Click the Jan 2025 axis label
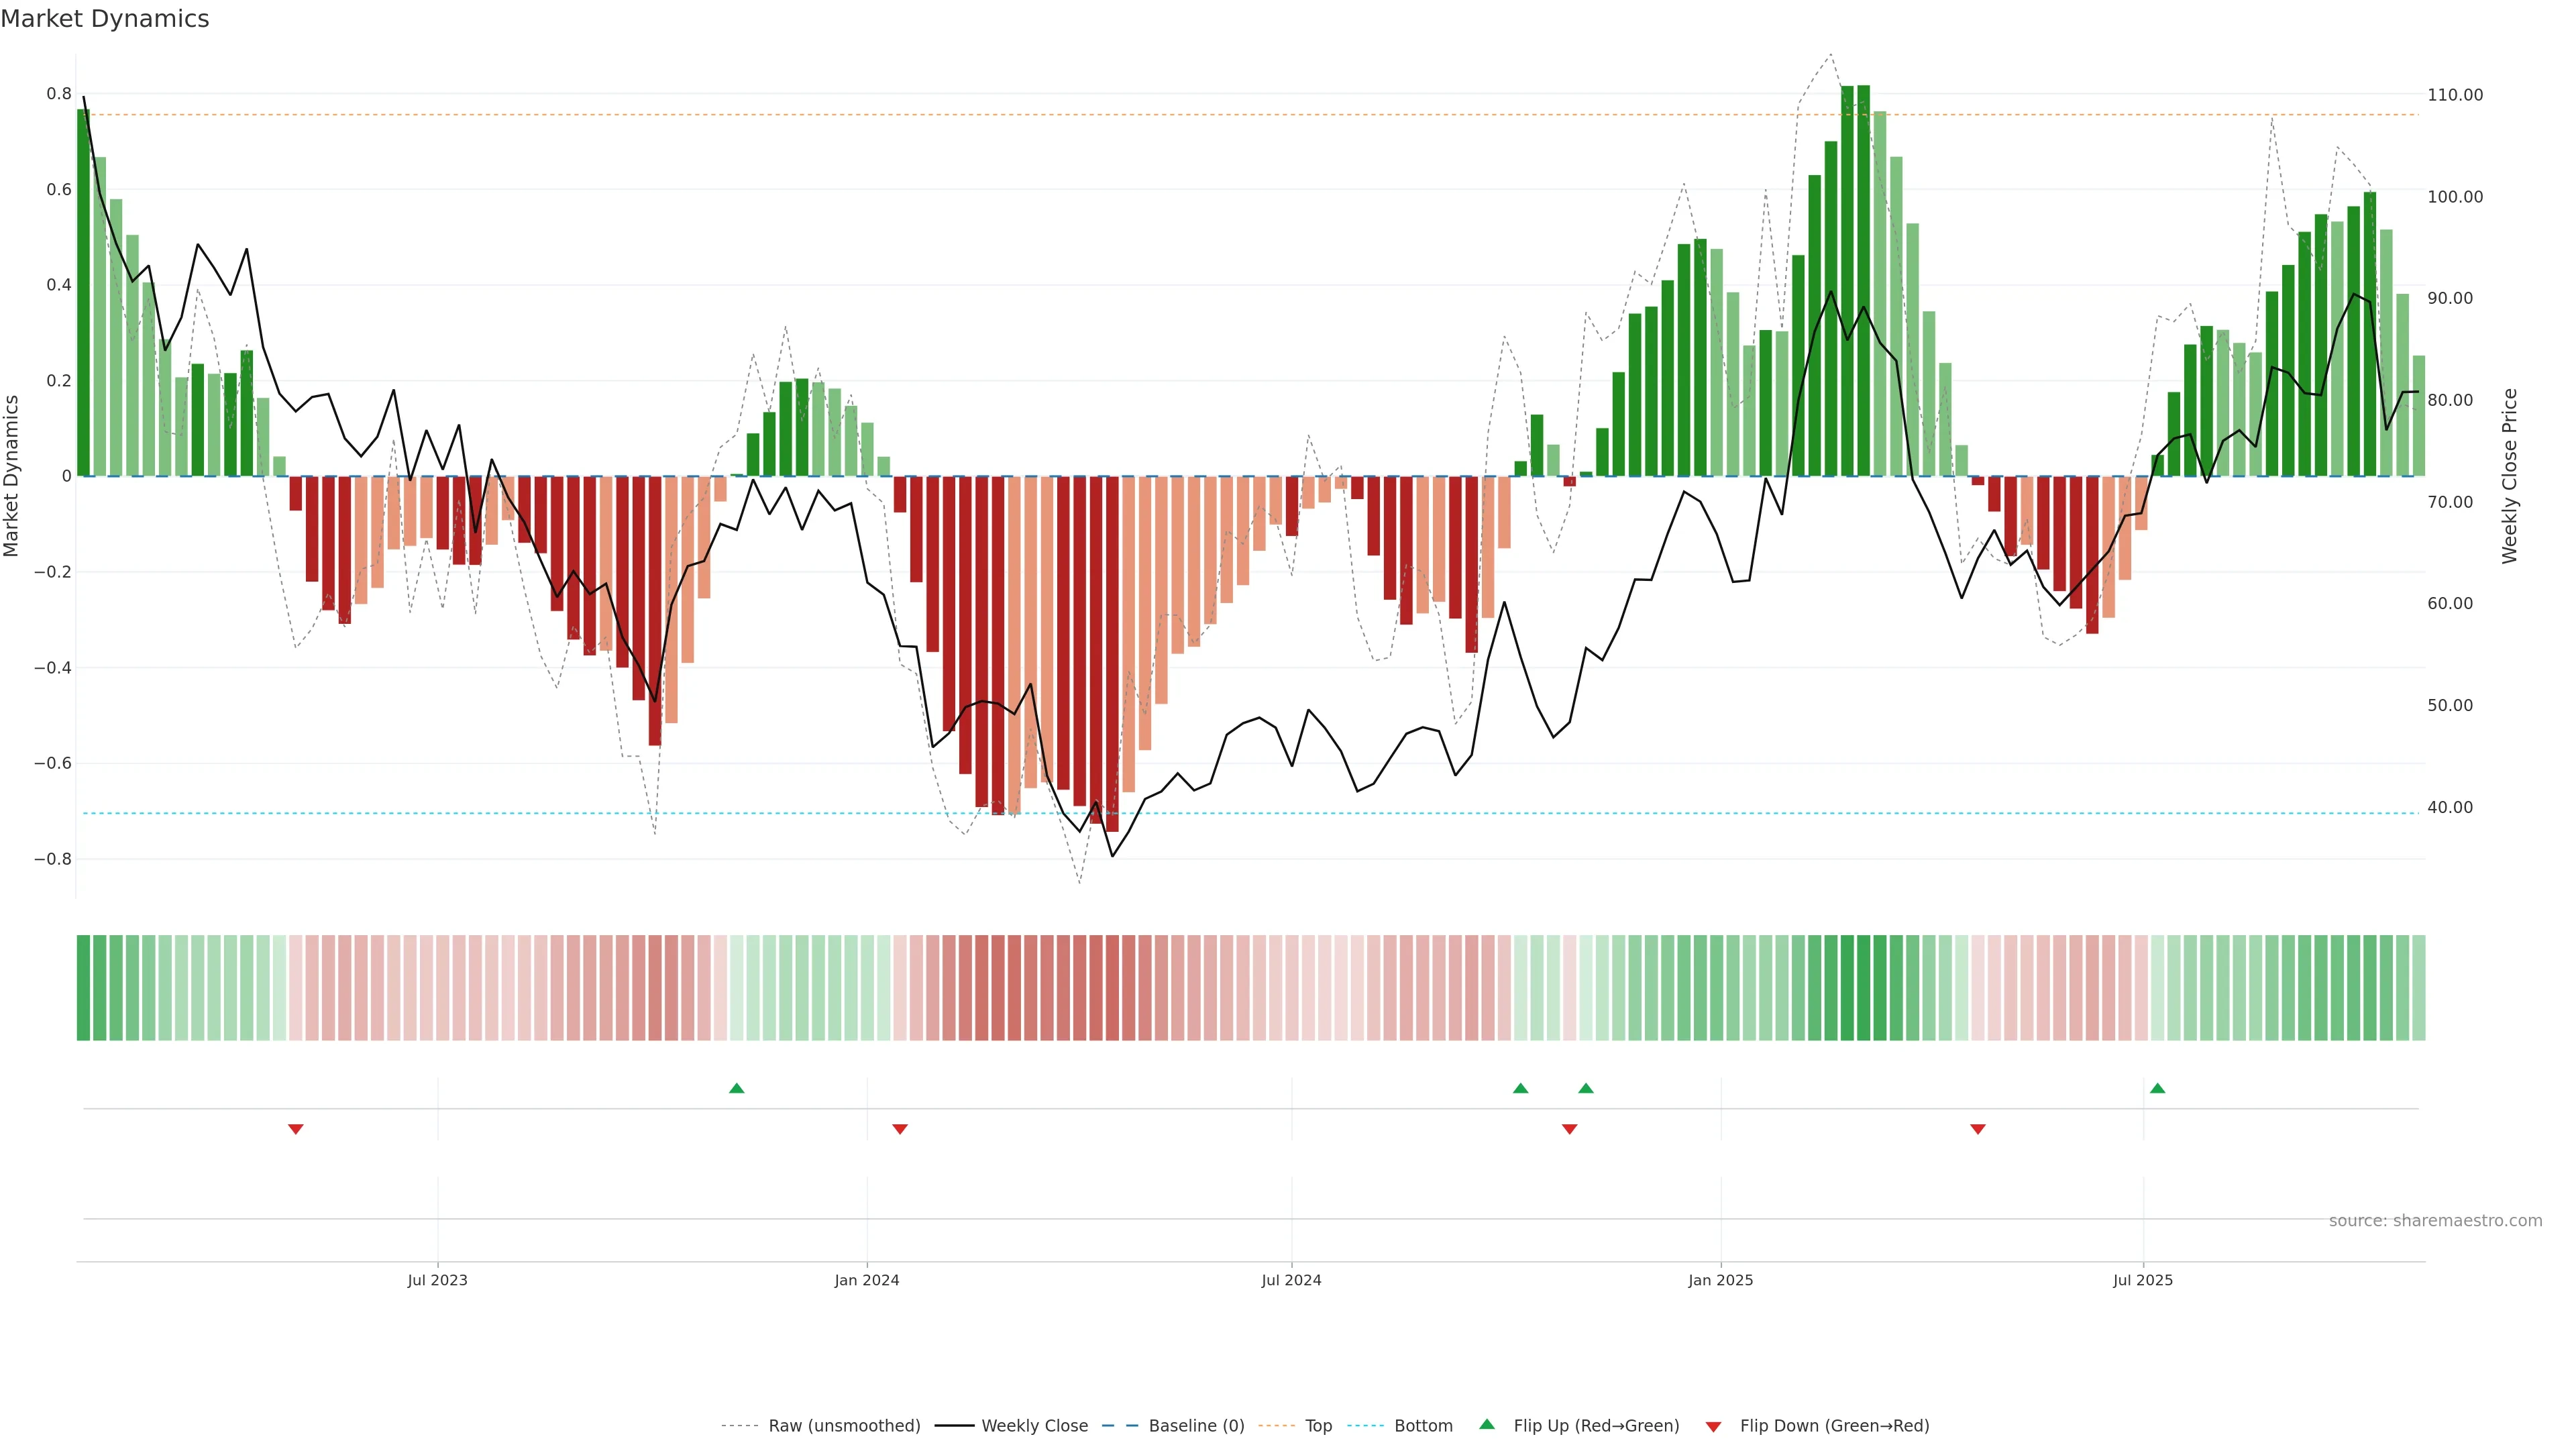2576x1449 pixels. coord(1720,1280)
